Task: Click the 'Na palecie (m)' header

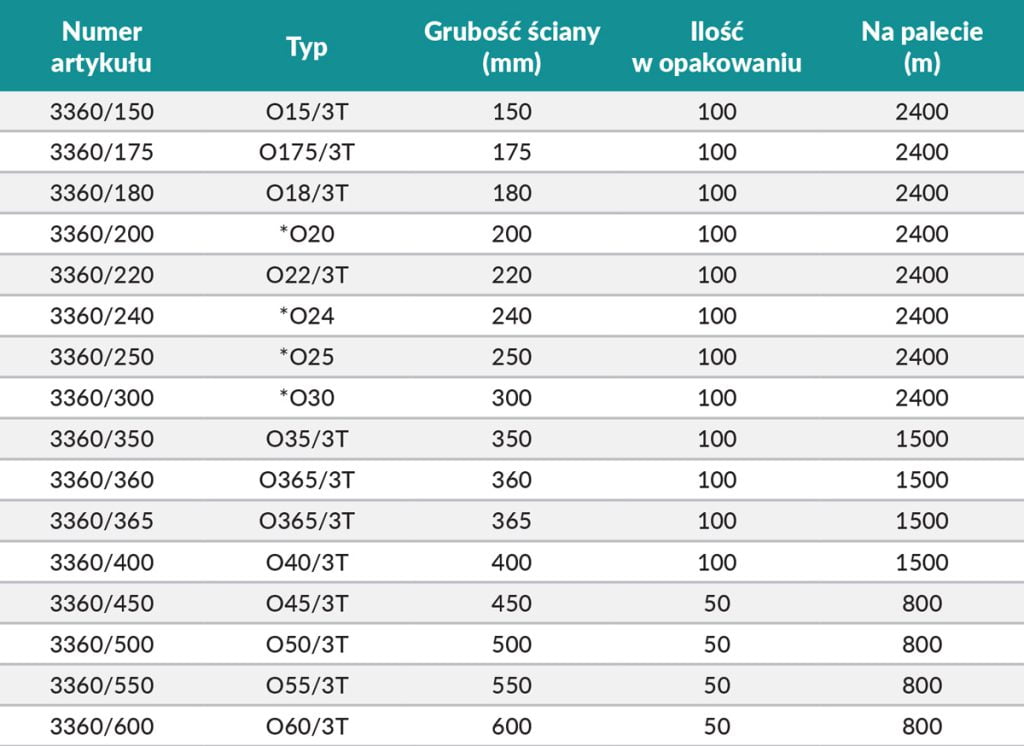Action: pyautogui.click(x=922, y=47)
